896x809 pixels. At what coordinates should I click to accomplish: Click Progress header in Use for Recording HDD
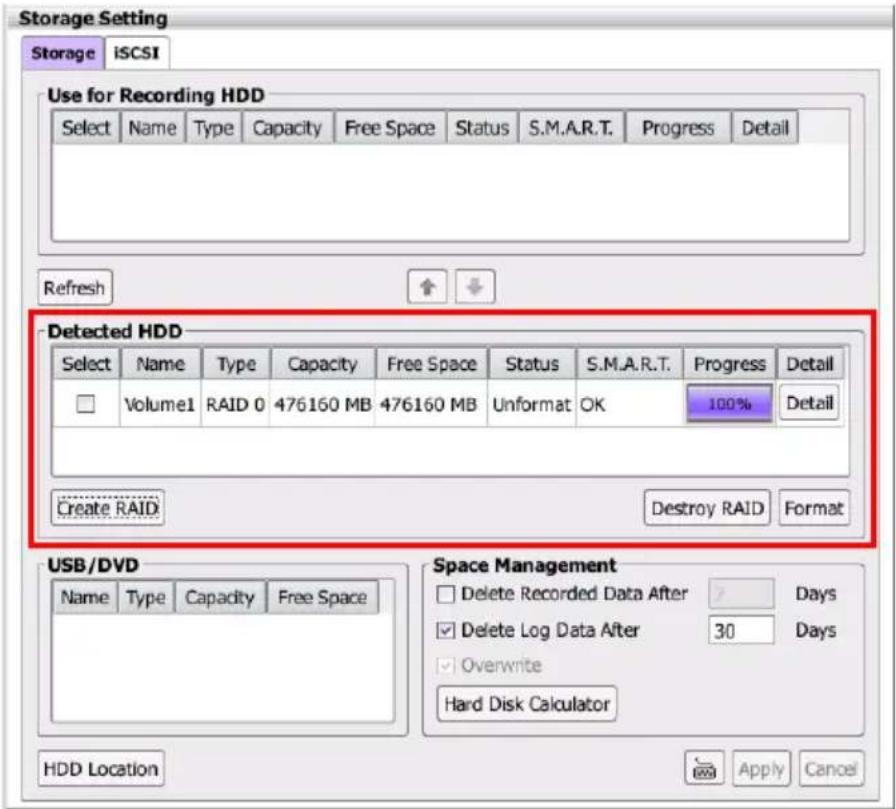[x=678, y=128]
